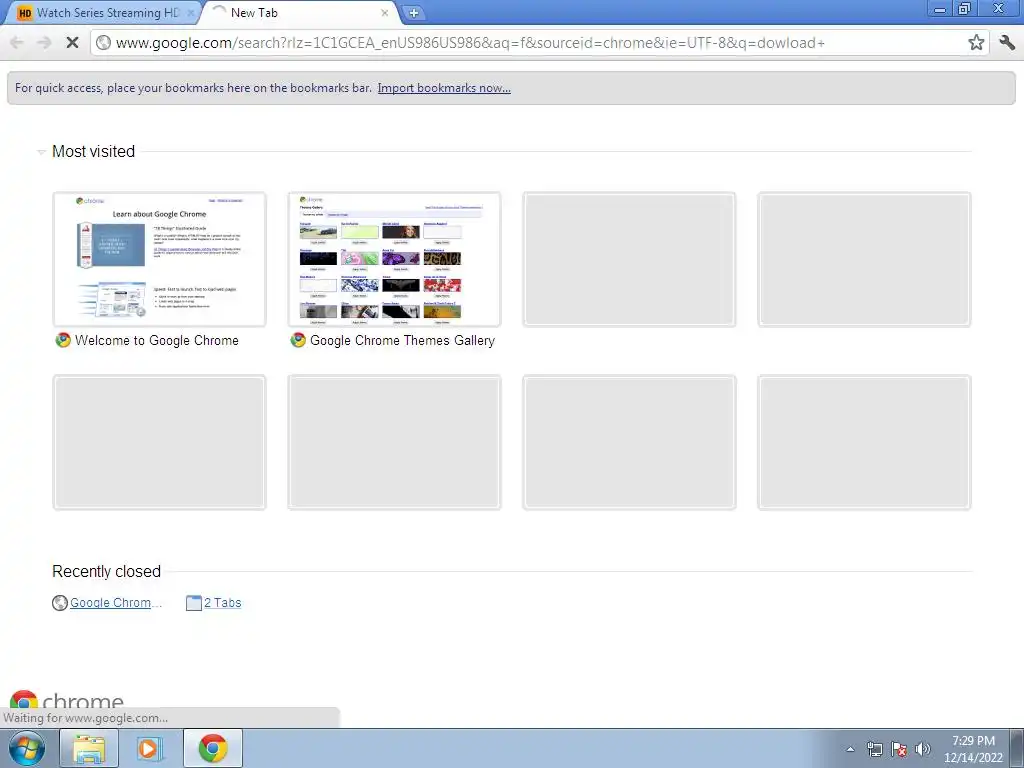The image size is (1024, 768).
Task: Bookmark this page with the star icon
Action: tap(976, 43)
